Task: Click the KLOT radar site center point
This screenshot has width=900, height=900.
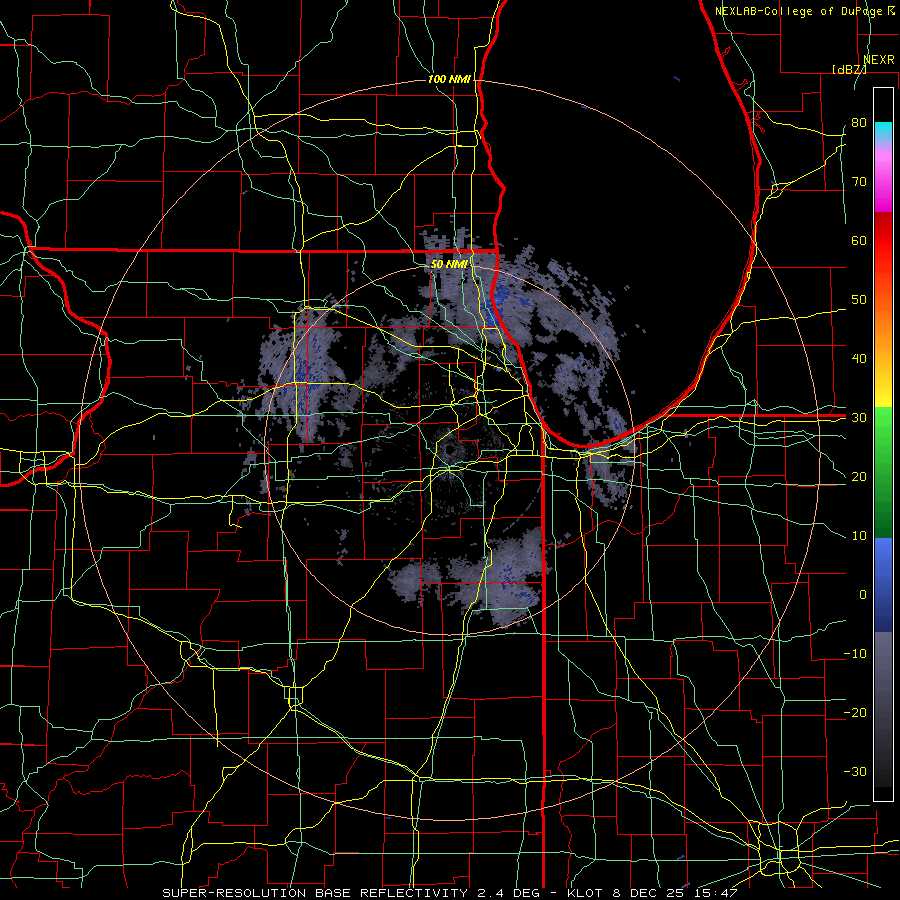Action: click(449, 449)
